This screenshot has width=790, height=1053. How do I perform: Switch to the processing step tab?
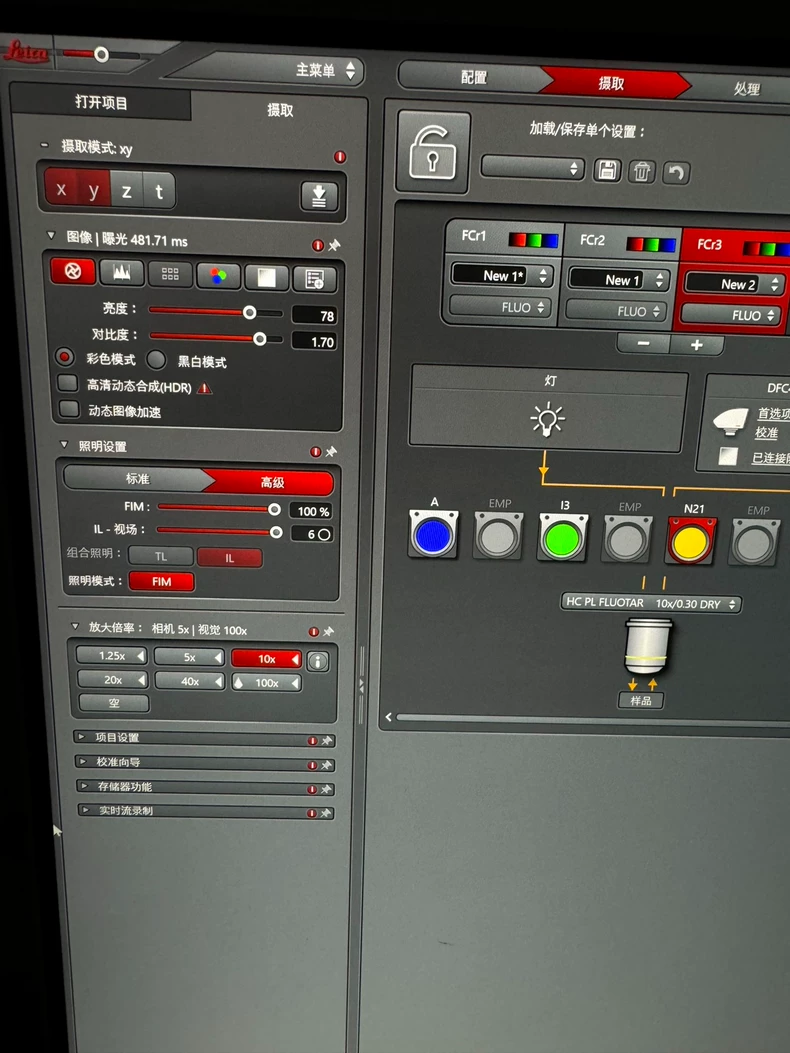[742, 88]
